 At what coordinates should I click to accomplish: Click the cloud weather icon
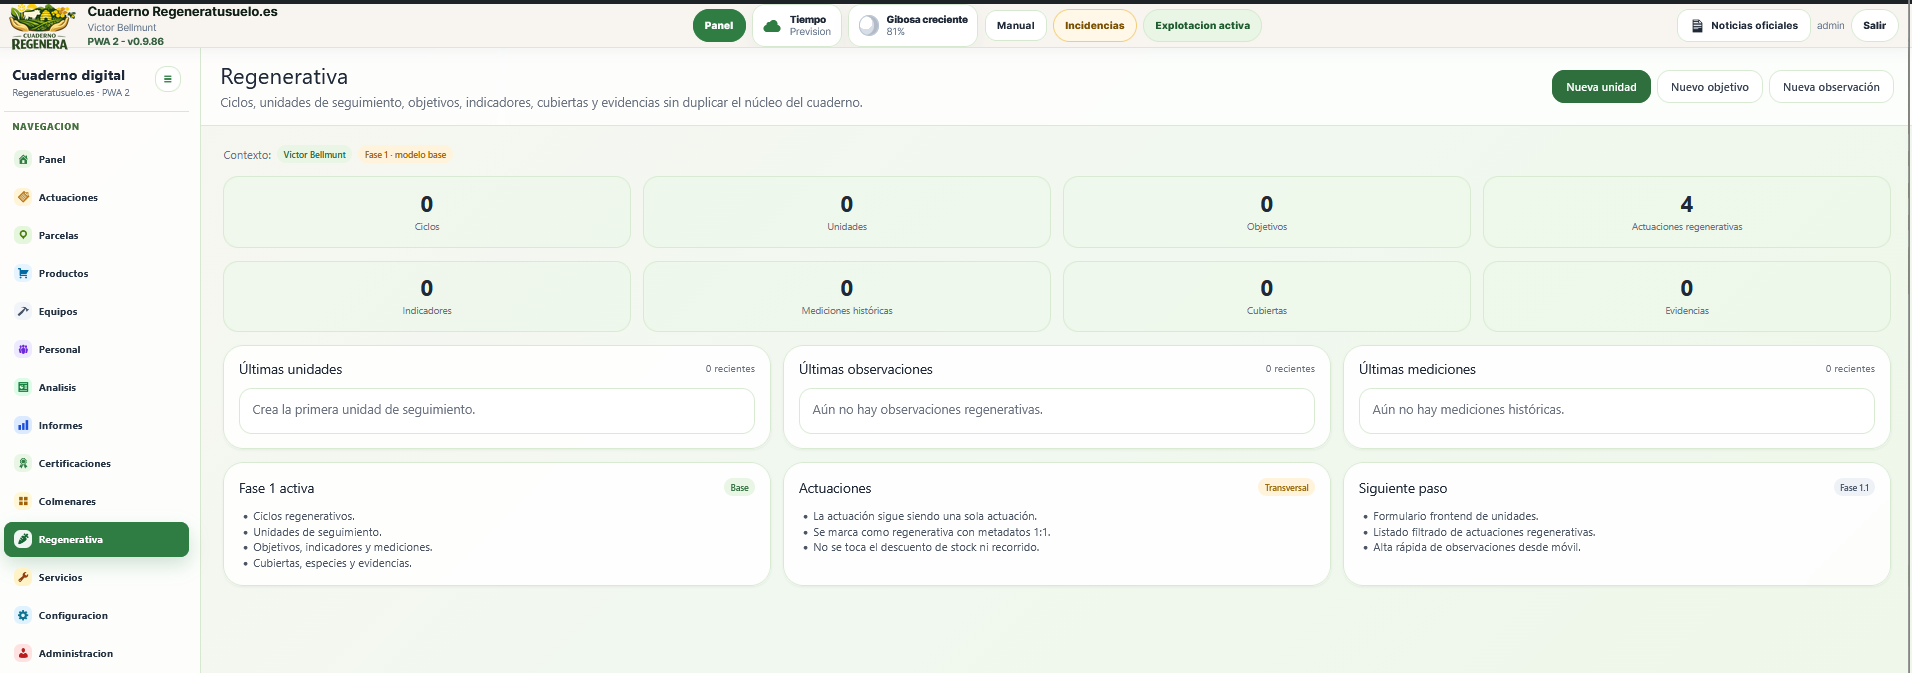pyautogui.click(x=772, y=26)
